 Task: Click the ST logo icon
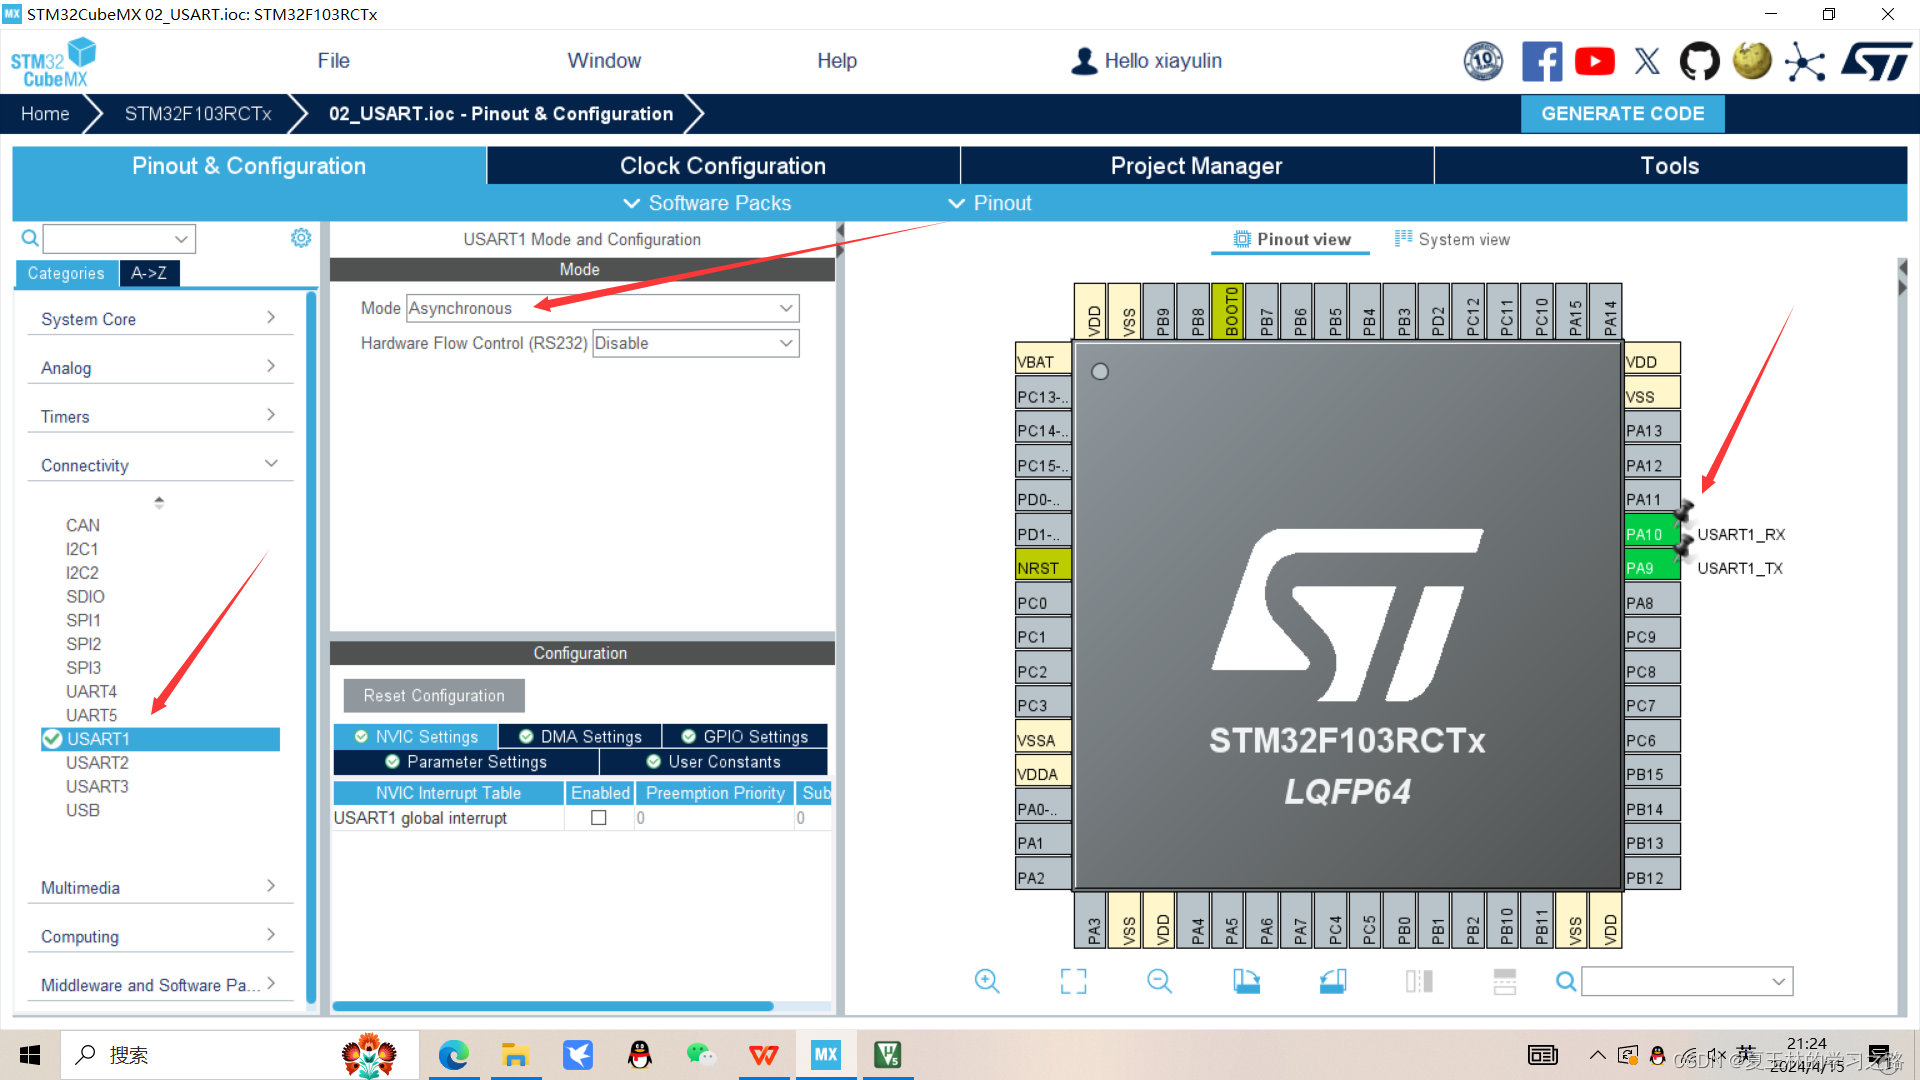[1877, 61]
